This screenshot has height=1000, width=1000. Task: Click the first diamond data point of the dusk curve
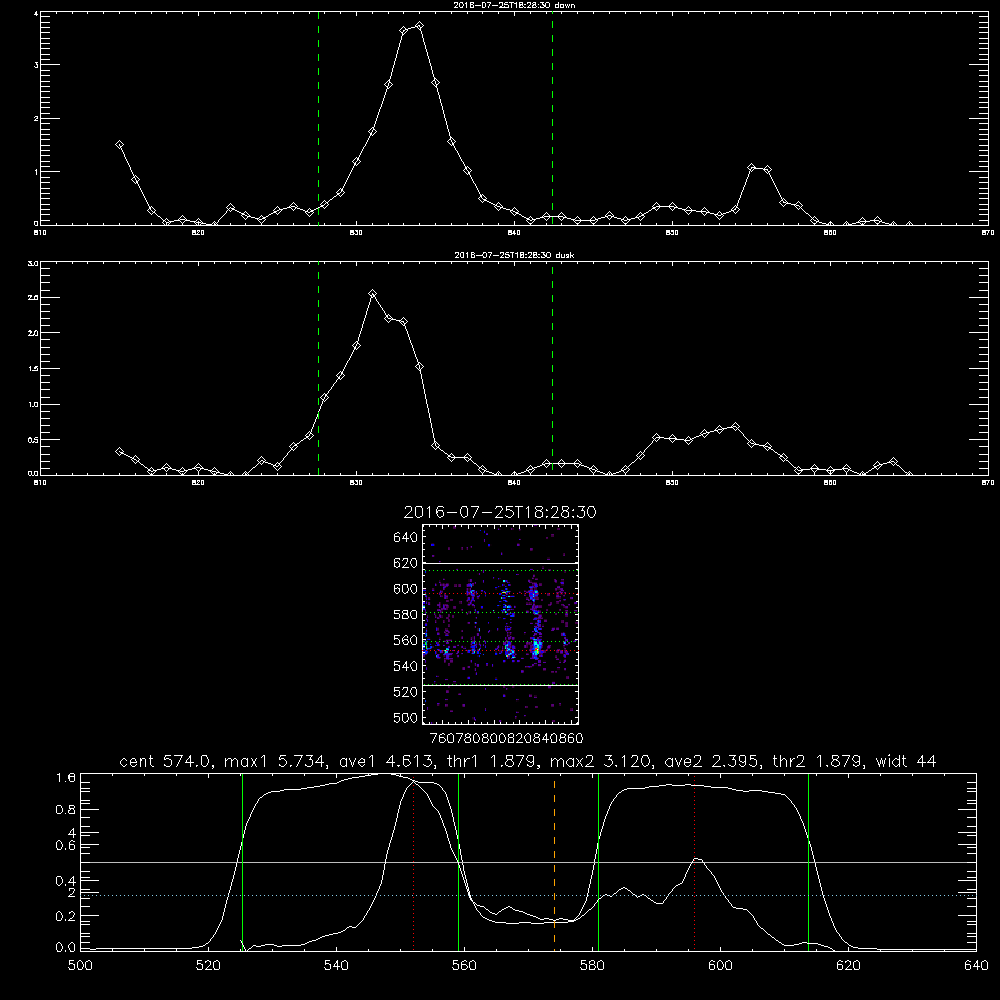(x=119, y=451)
